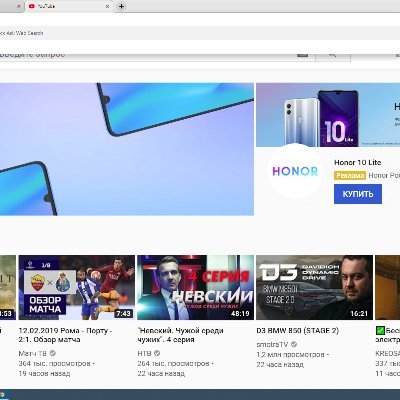This screenshot has height=400, width=400.
Task: Open title '12.02.2019 Рома - Порту' video
Action: tap(65, 335)
